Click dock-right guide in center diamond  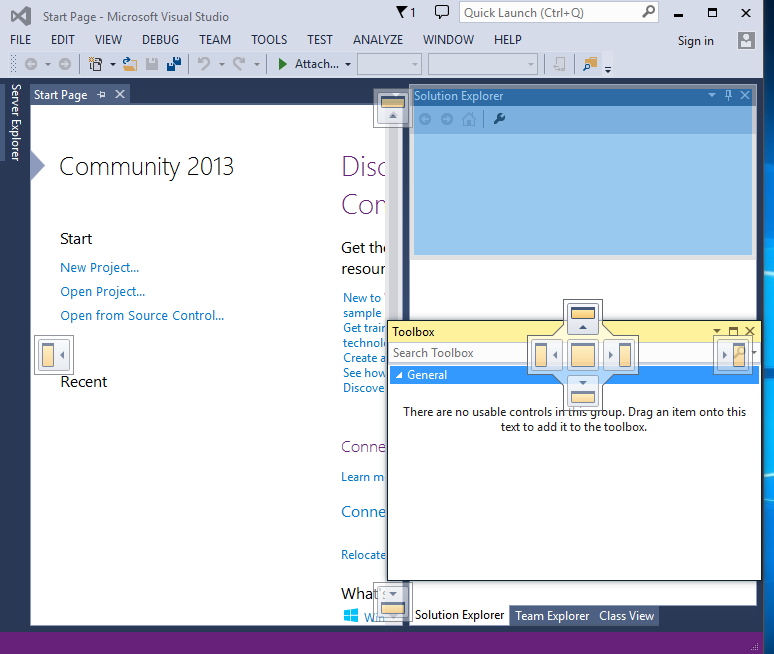coord(619,355)
